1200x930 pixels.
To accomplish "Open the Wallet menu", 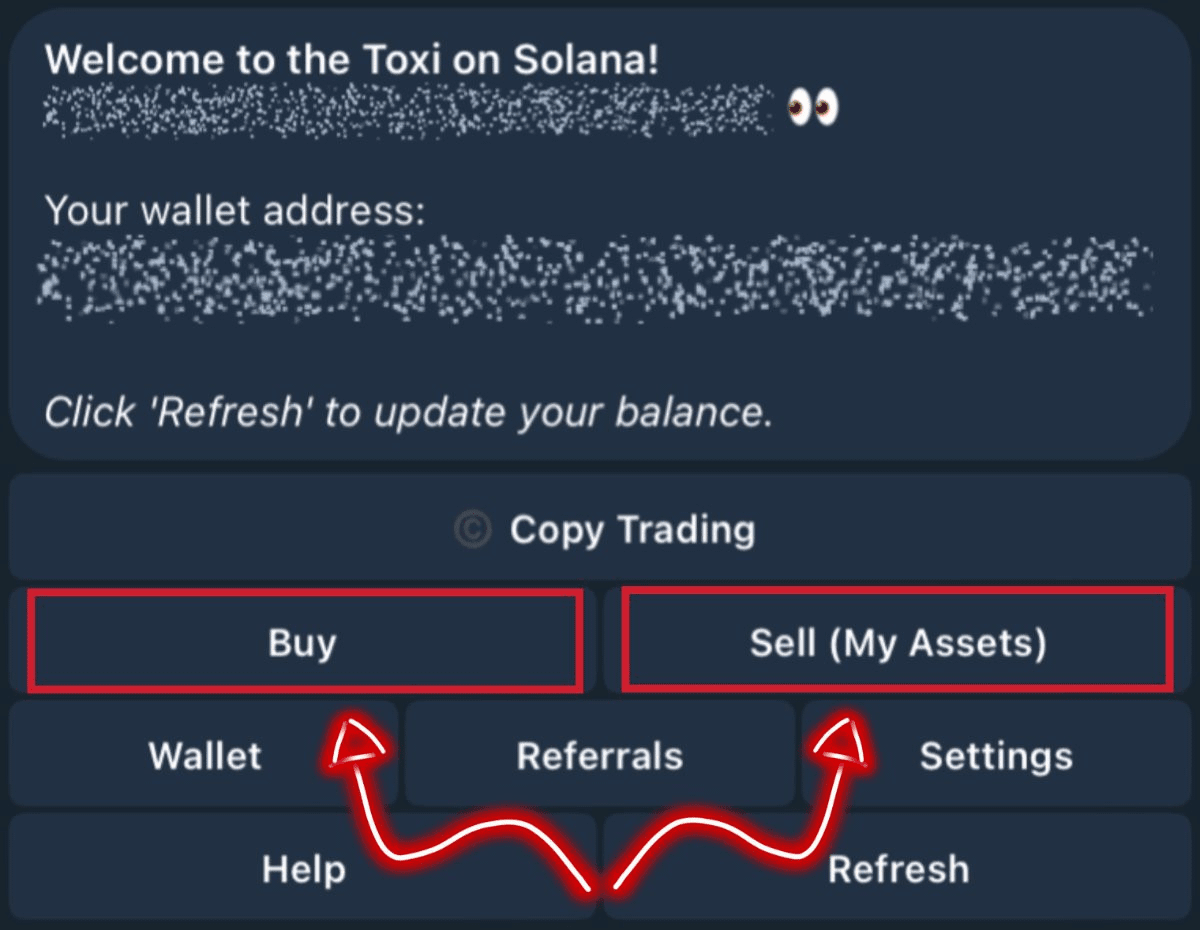I will pos(204,755).
